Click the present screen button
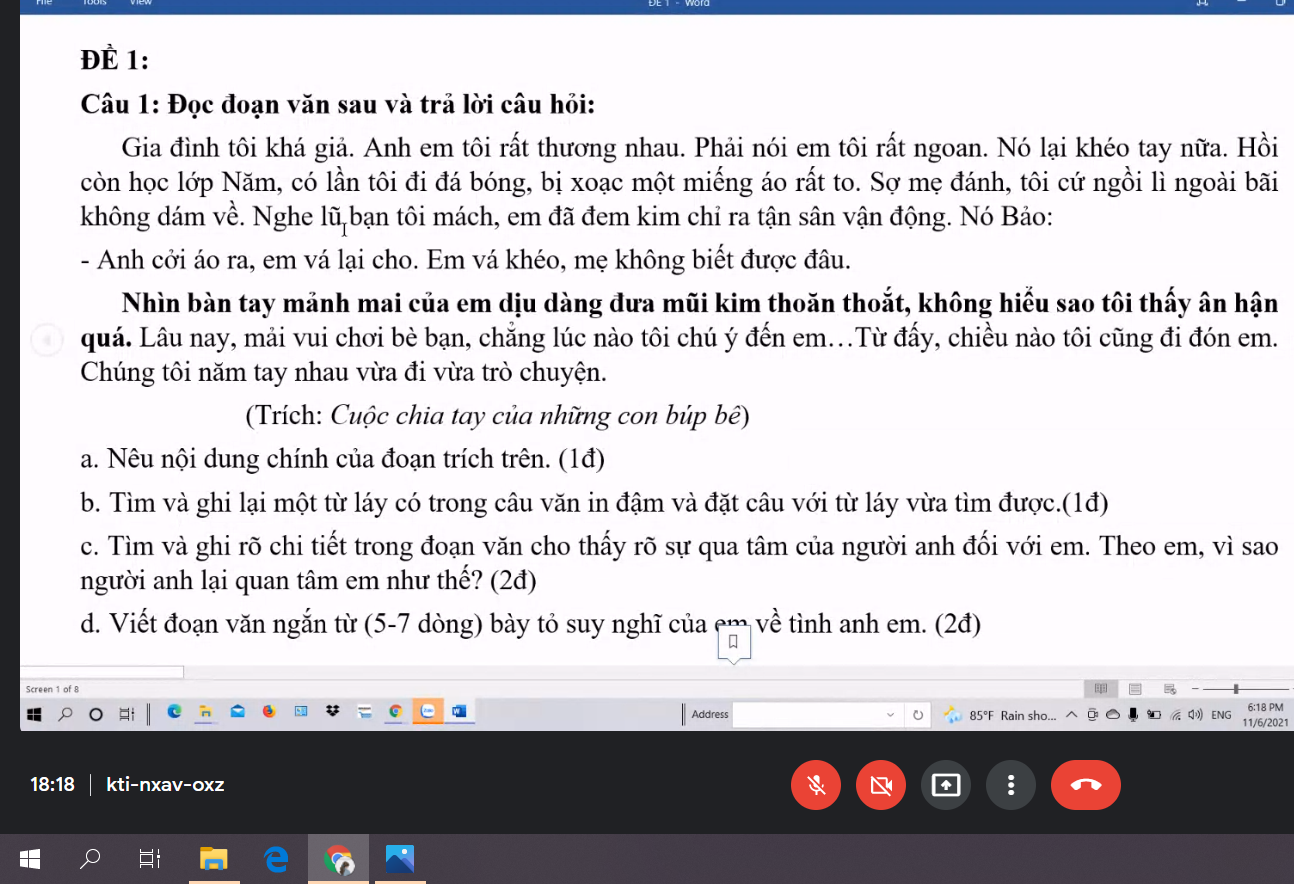This screenshot has height=884, width=1294. [x=946, y=785]
